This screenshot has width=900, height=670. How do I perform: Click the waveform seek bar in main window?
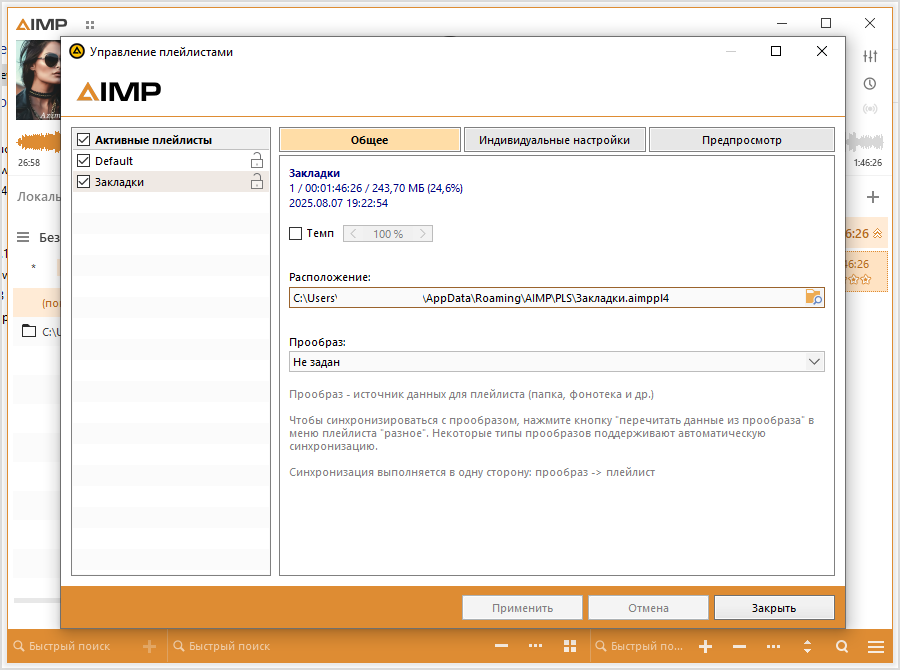38,142
